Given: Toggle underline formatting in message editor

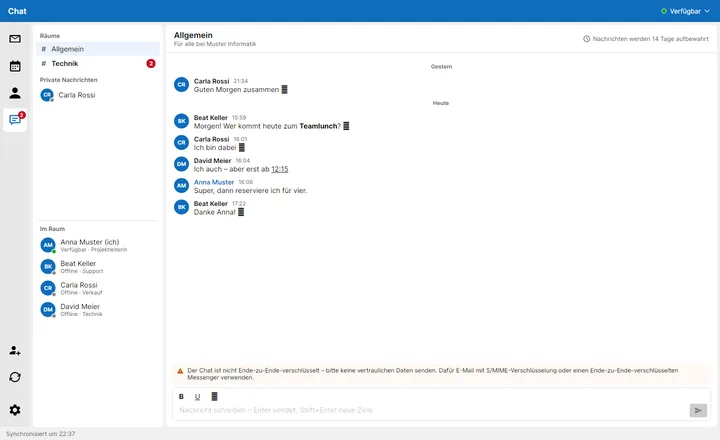Looking at the screenshot, I should (197, 396).
